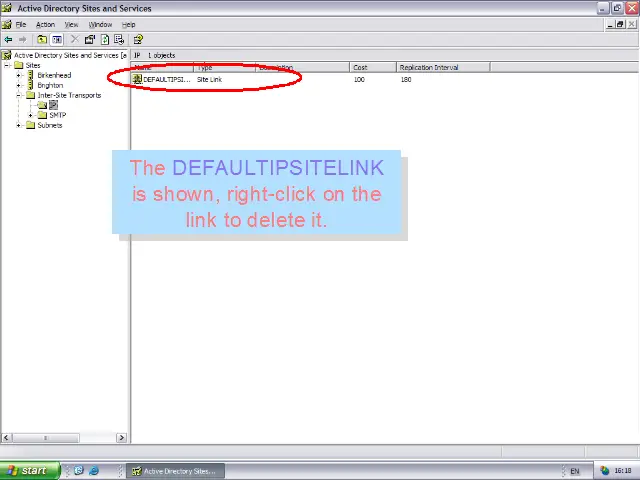Open Help using the toolbar question-mark icon
640x480 pixels.
138,40
